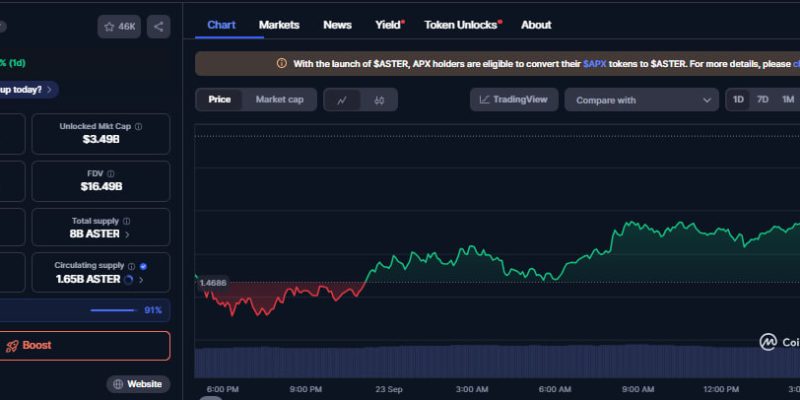The height and width of the screenshot is (400, 800).
Task: Open the Markets tab
Action: click(x=279, y=25)
